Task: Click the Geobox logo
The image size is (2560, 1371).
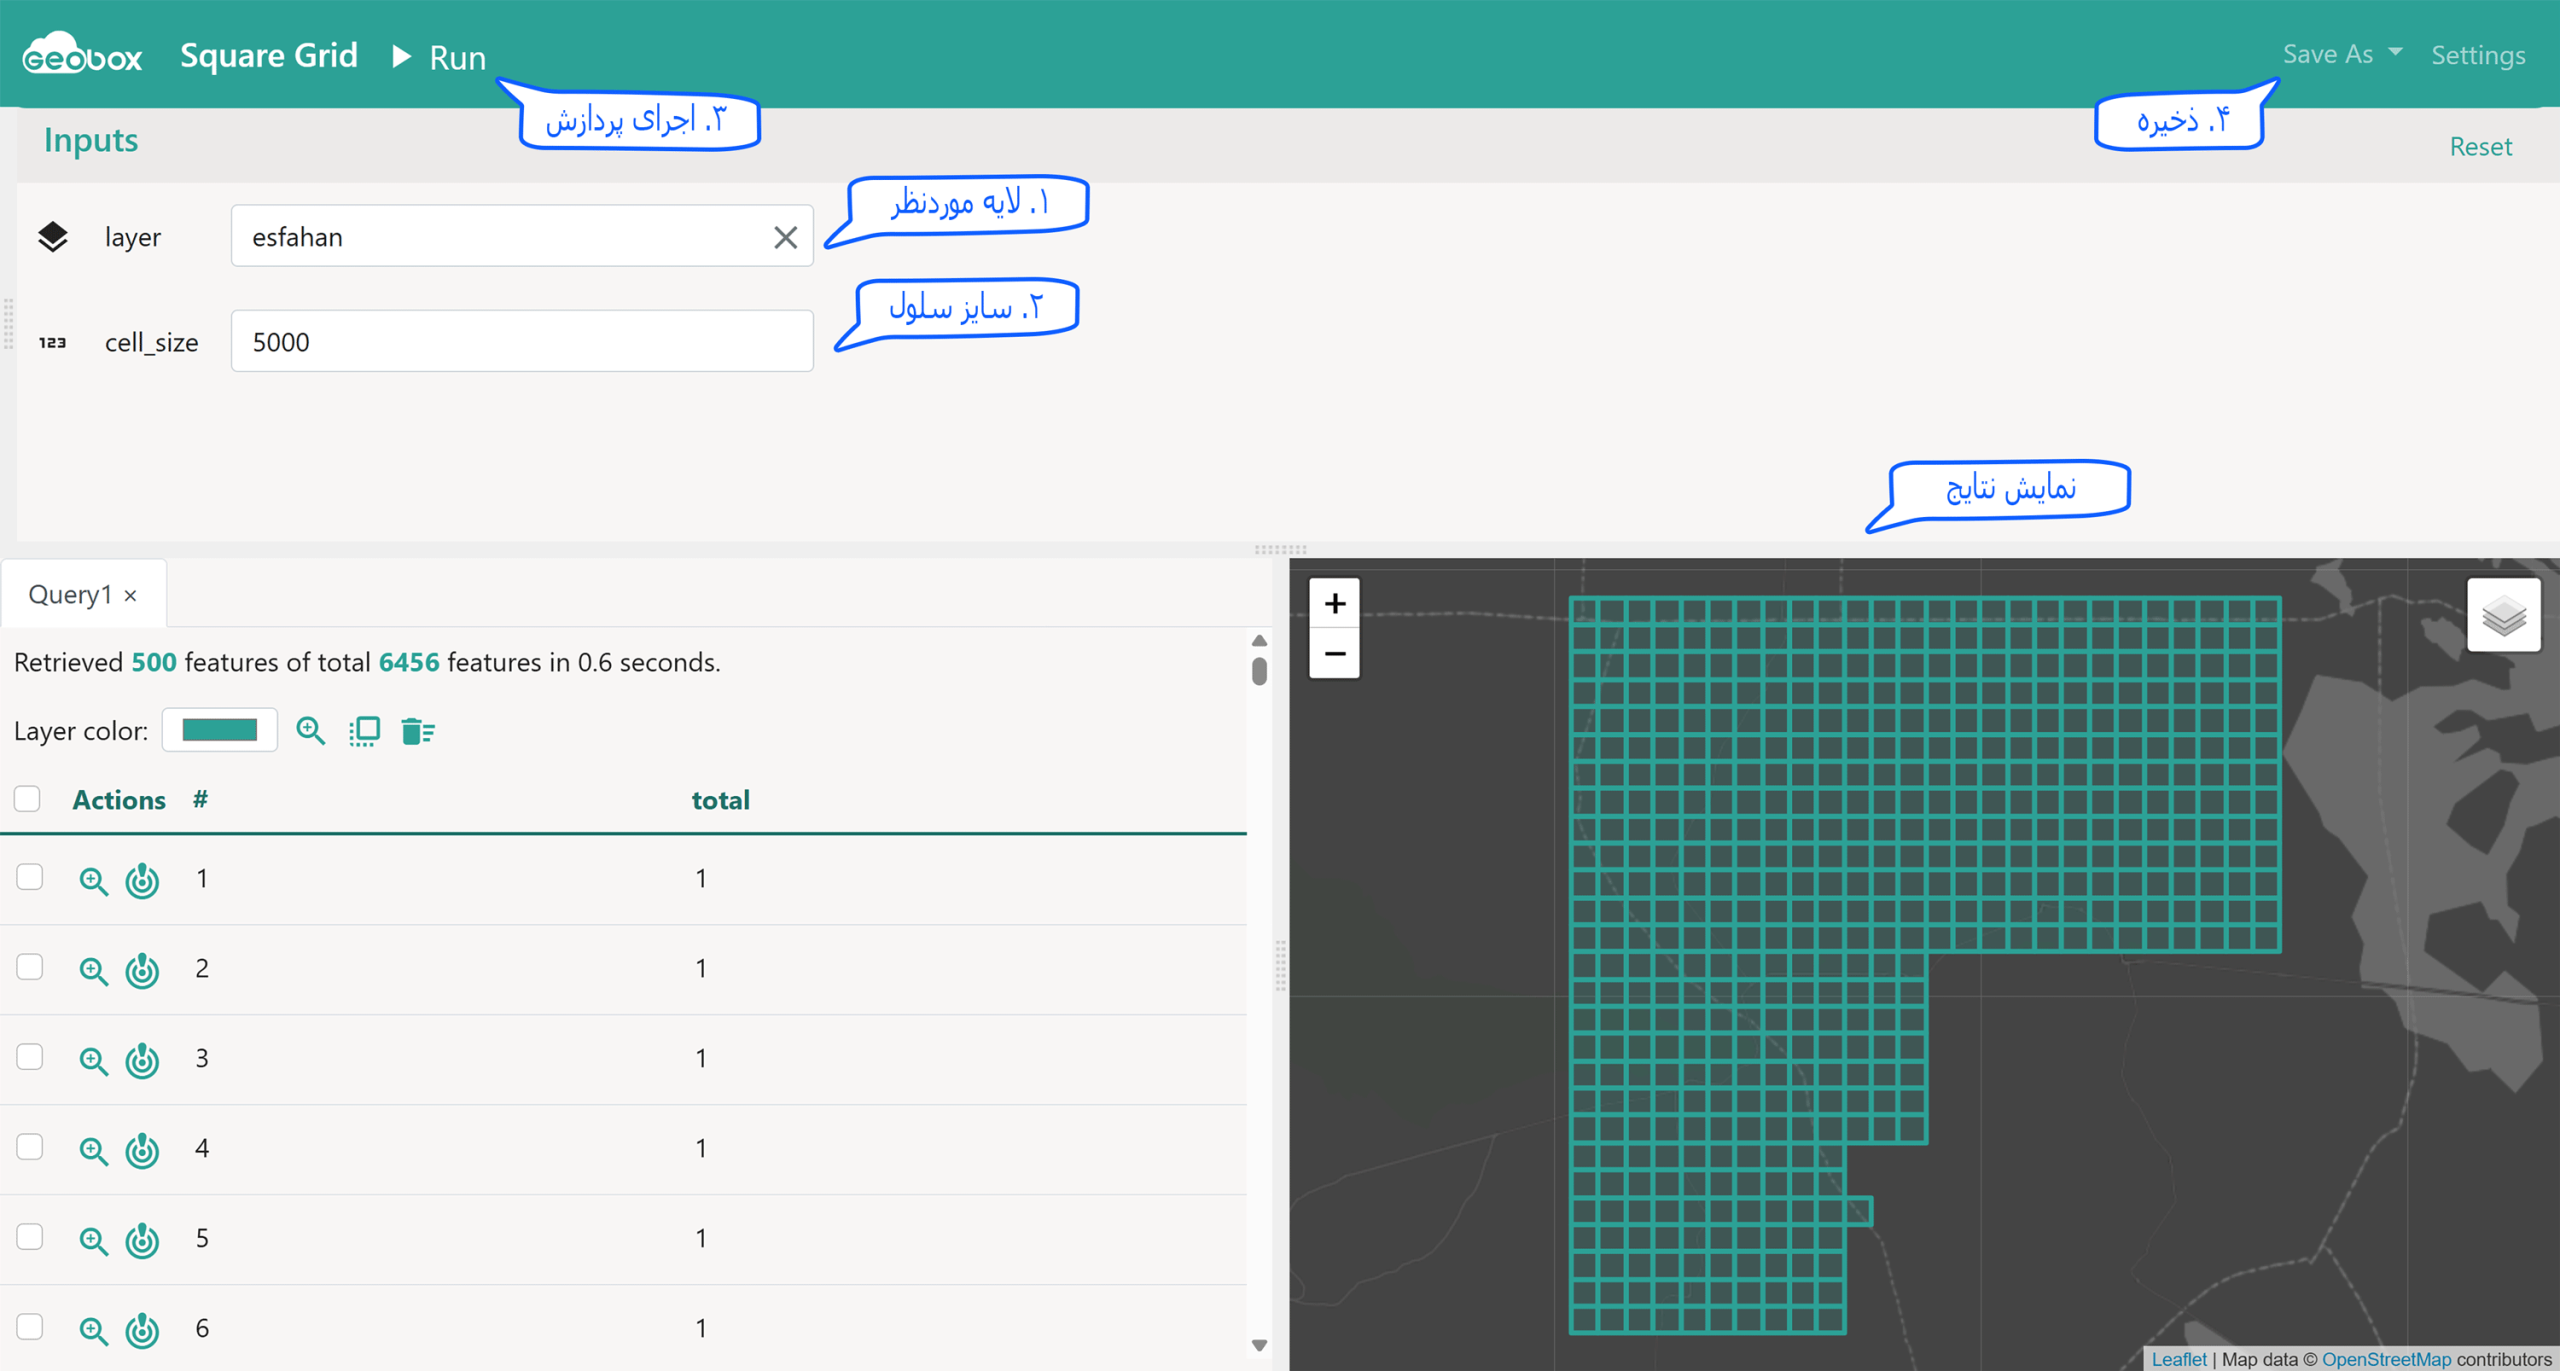Action: 82,54
